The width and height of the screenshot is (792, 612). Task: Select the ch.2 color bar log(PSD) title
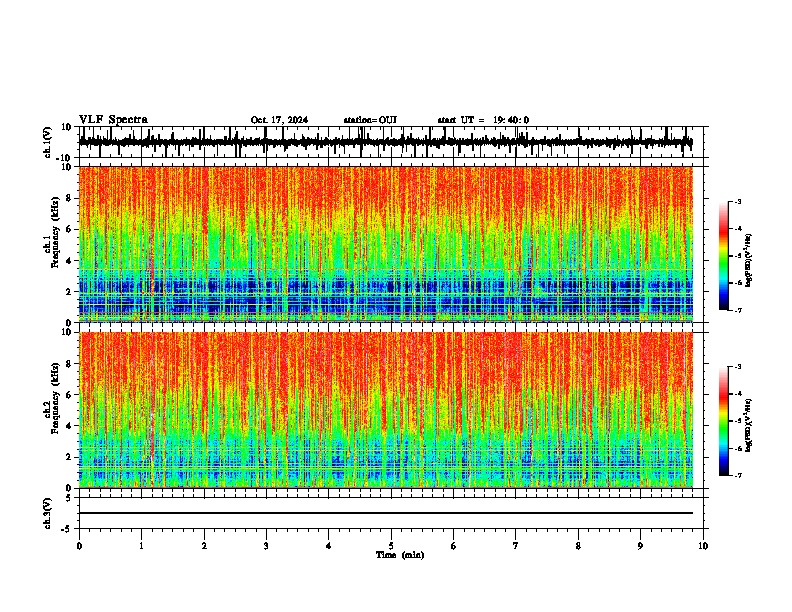coord(749,425)
